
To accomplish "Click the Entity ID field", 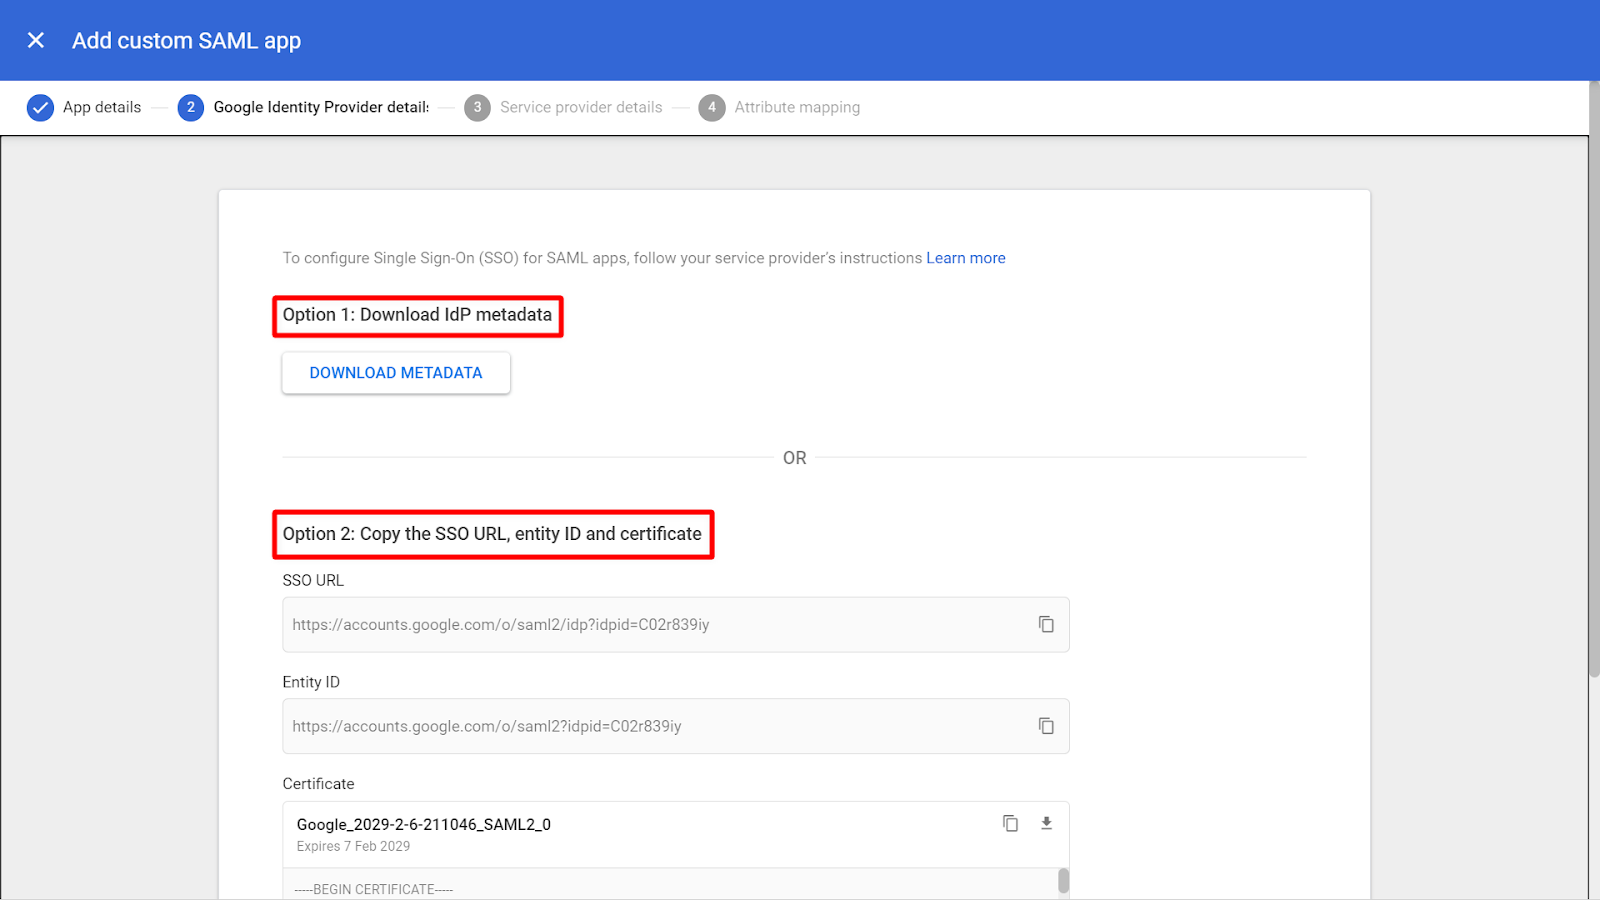I will click(x=675, y=726).
